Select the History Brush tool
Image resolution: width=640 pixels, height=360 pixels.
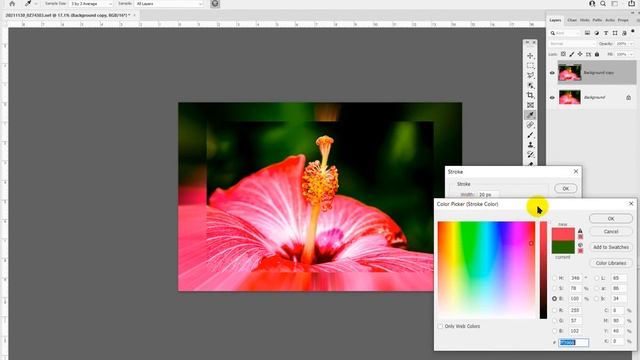[530, 154]
